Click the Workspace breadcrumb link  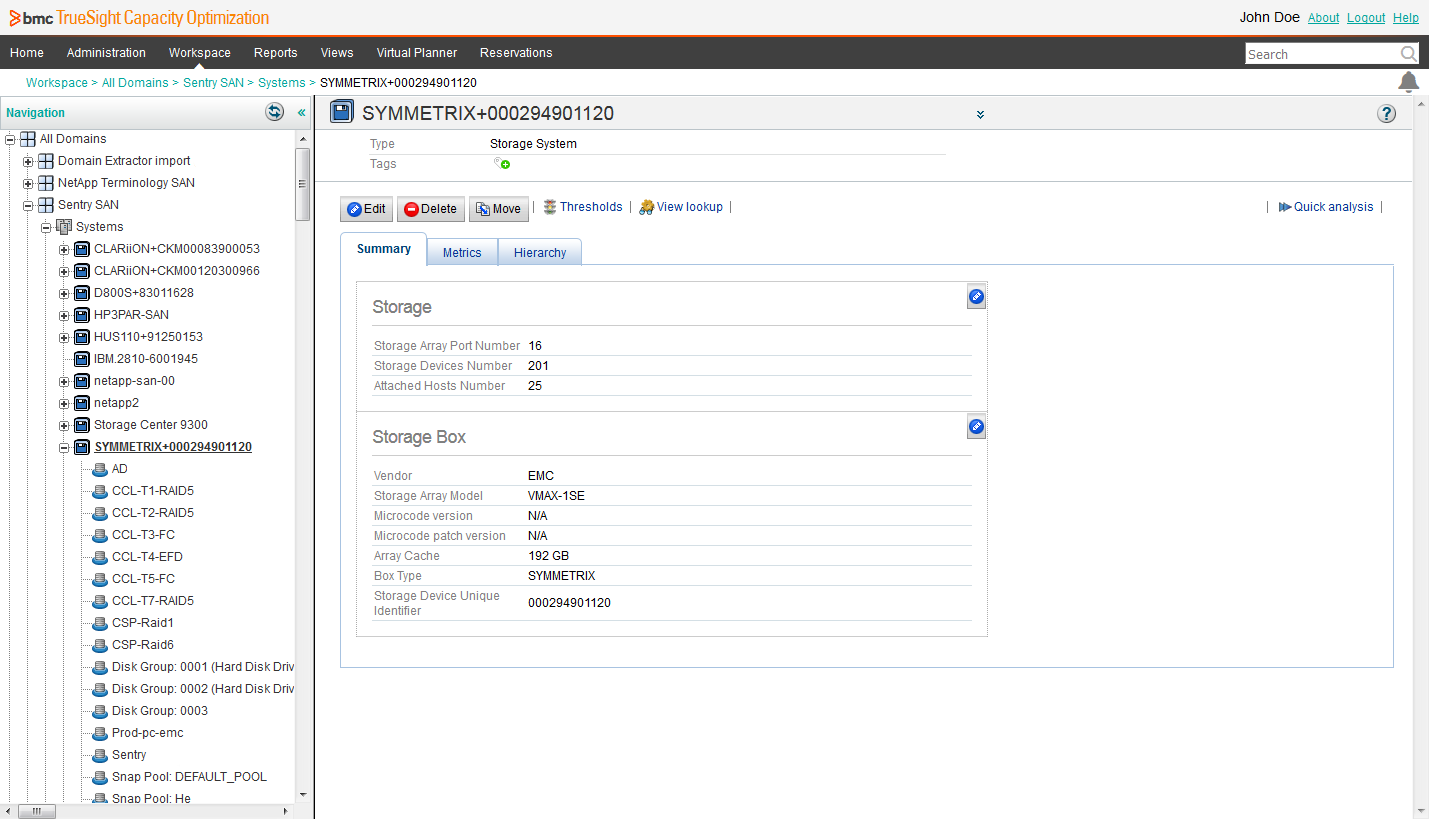[57, 83]
